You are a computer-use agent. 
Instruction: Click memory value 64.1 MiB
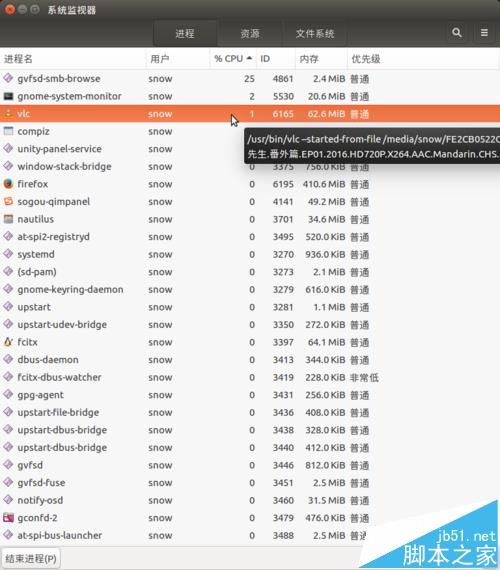pos(326,342)
